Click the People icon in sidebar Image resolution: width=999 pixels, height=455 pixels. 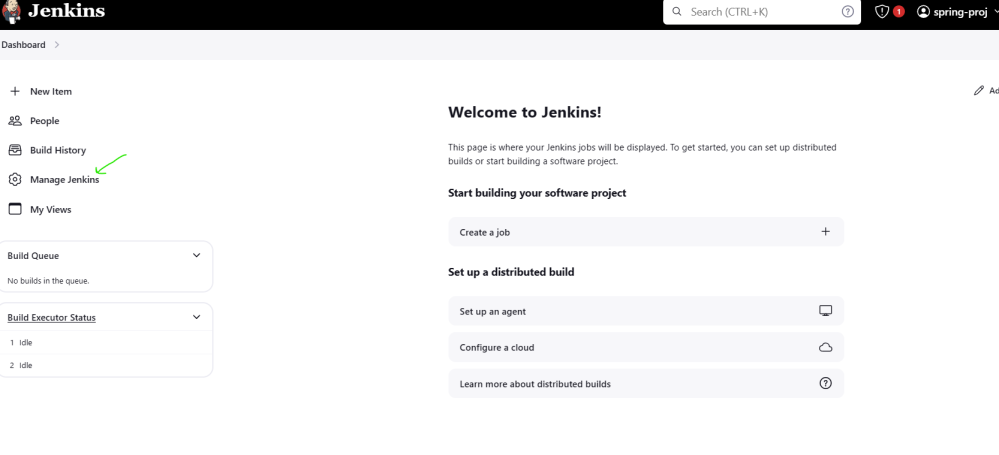14,121
